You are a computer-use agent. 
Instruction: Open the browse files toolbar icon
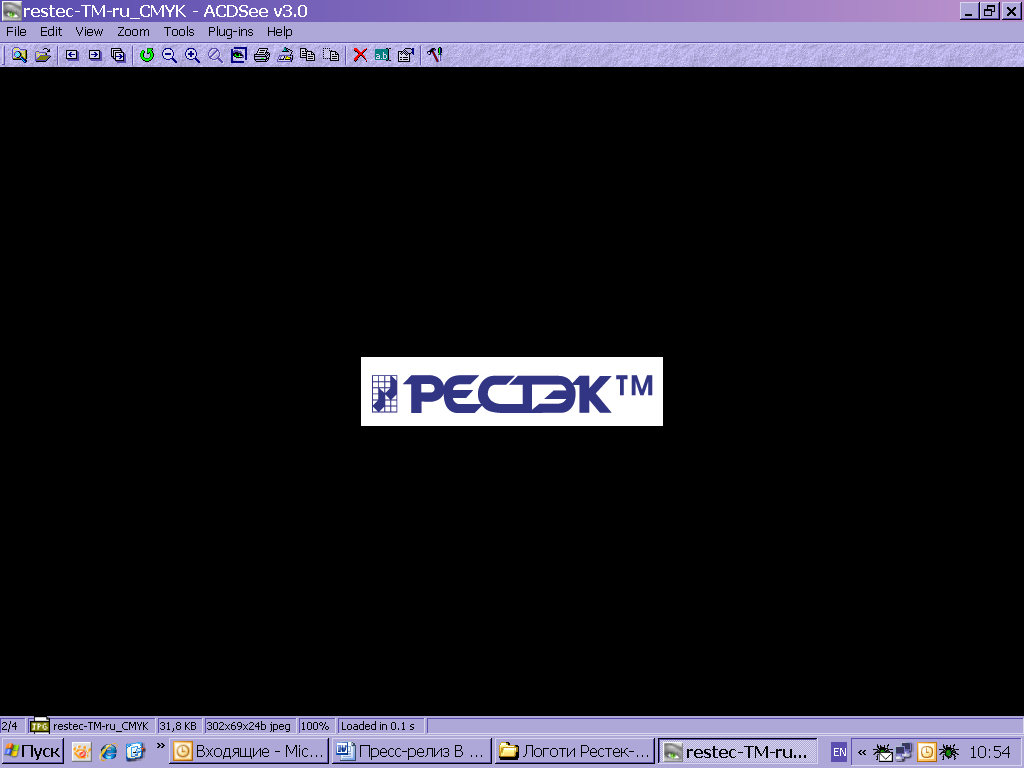pyautogui.click(x=19, y=56)
